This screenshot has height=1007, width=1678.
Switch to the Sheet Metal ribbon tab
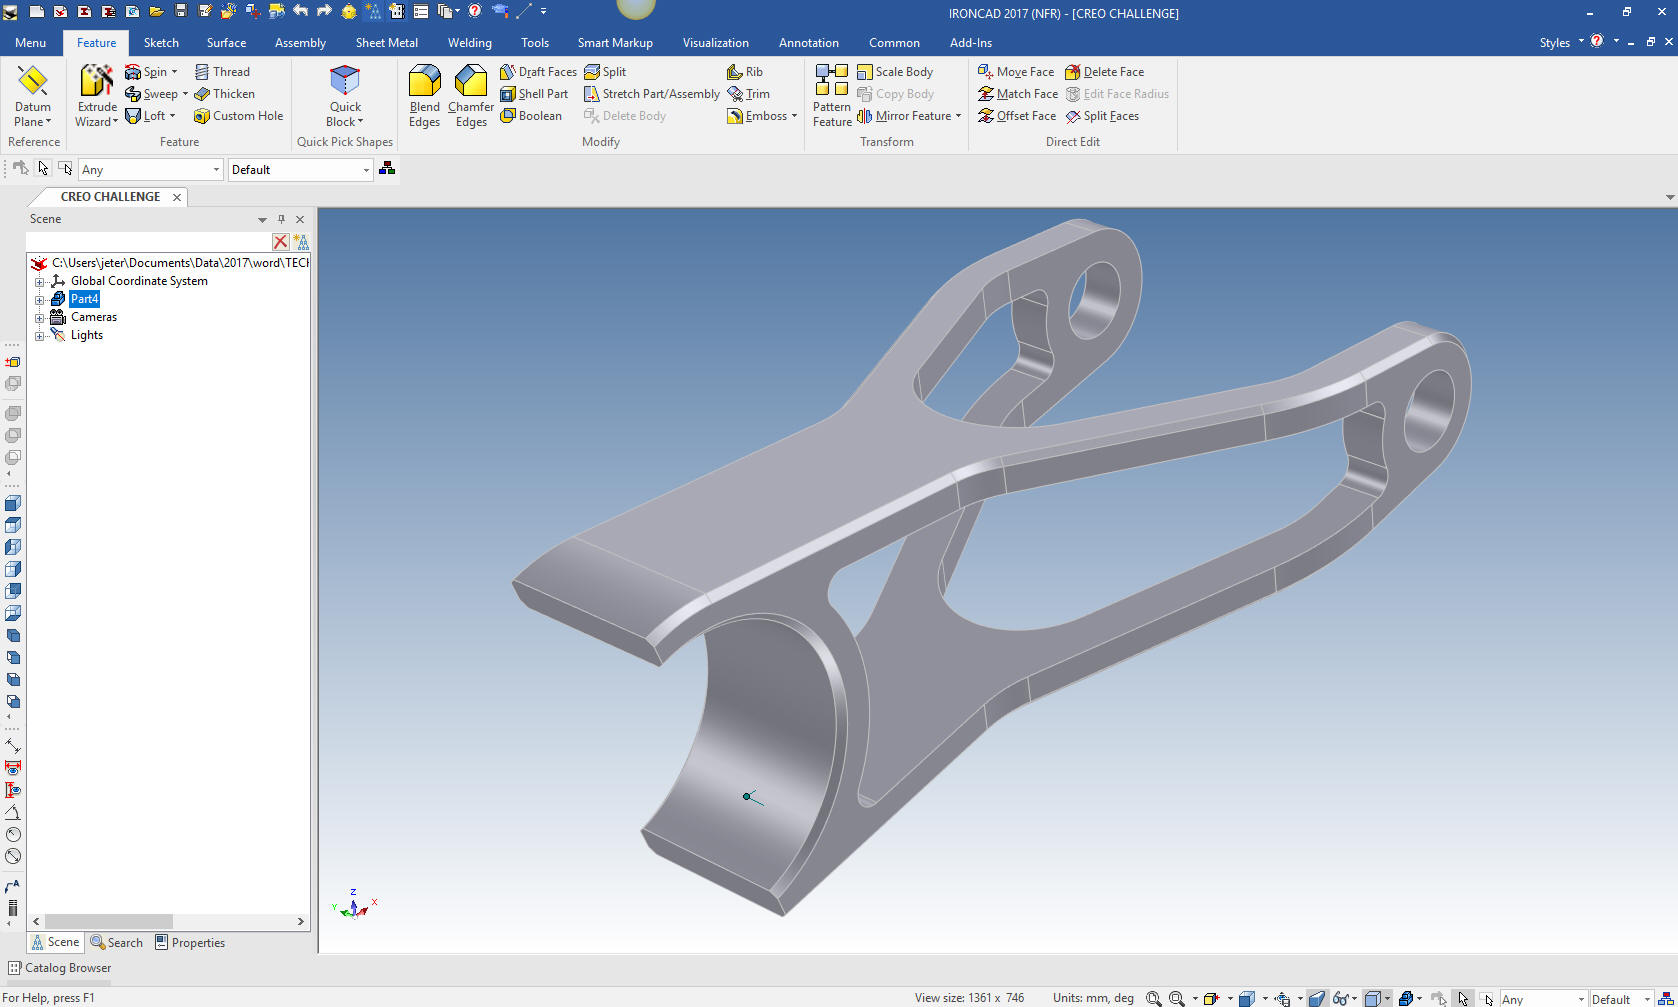click(386, 43)
